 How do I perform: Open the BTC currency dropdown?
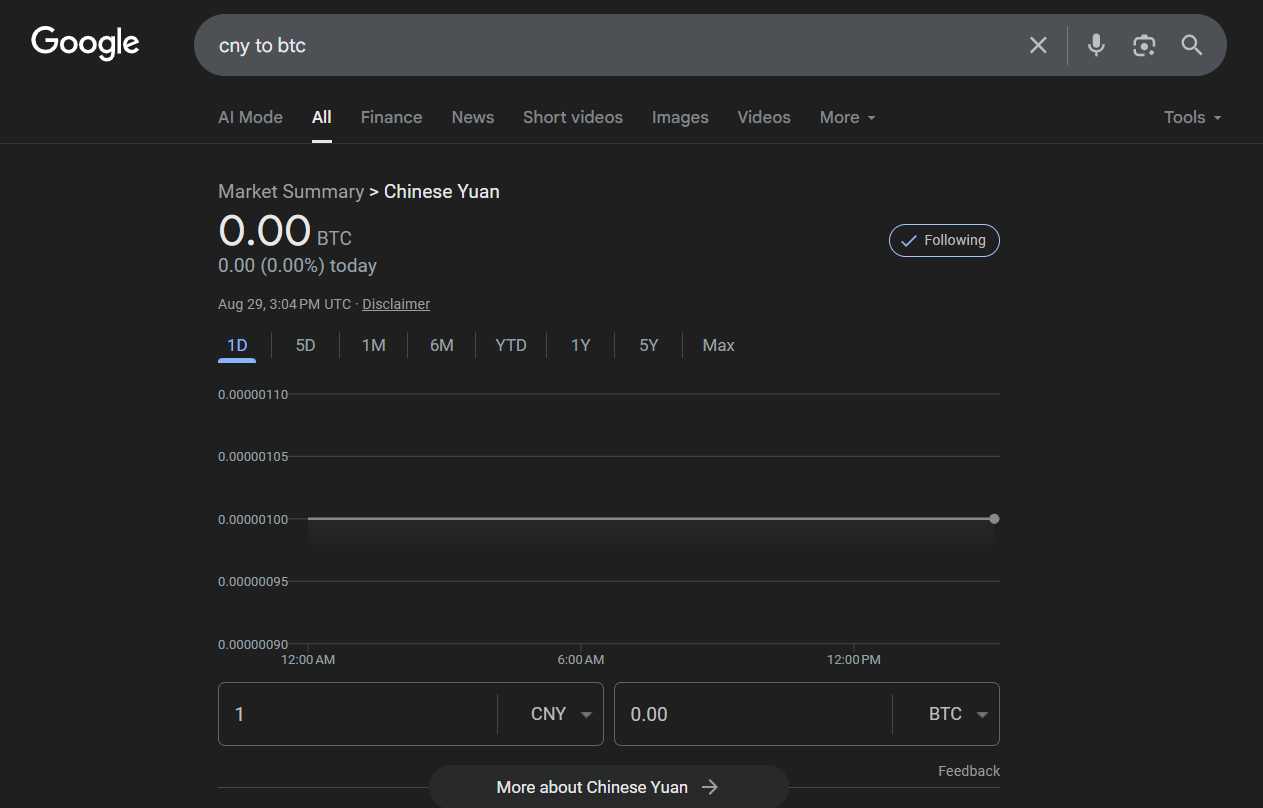pyautogui.click(x=957, y=714)
